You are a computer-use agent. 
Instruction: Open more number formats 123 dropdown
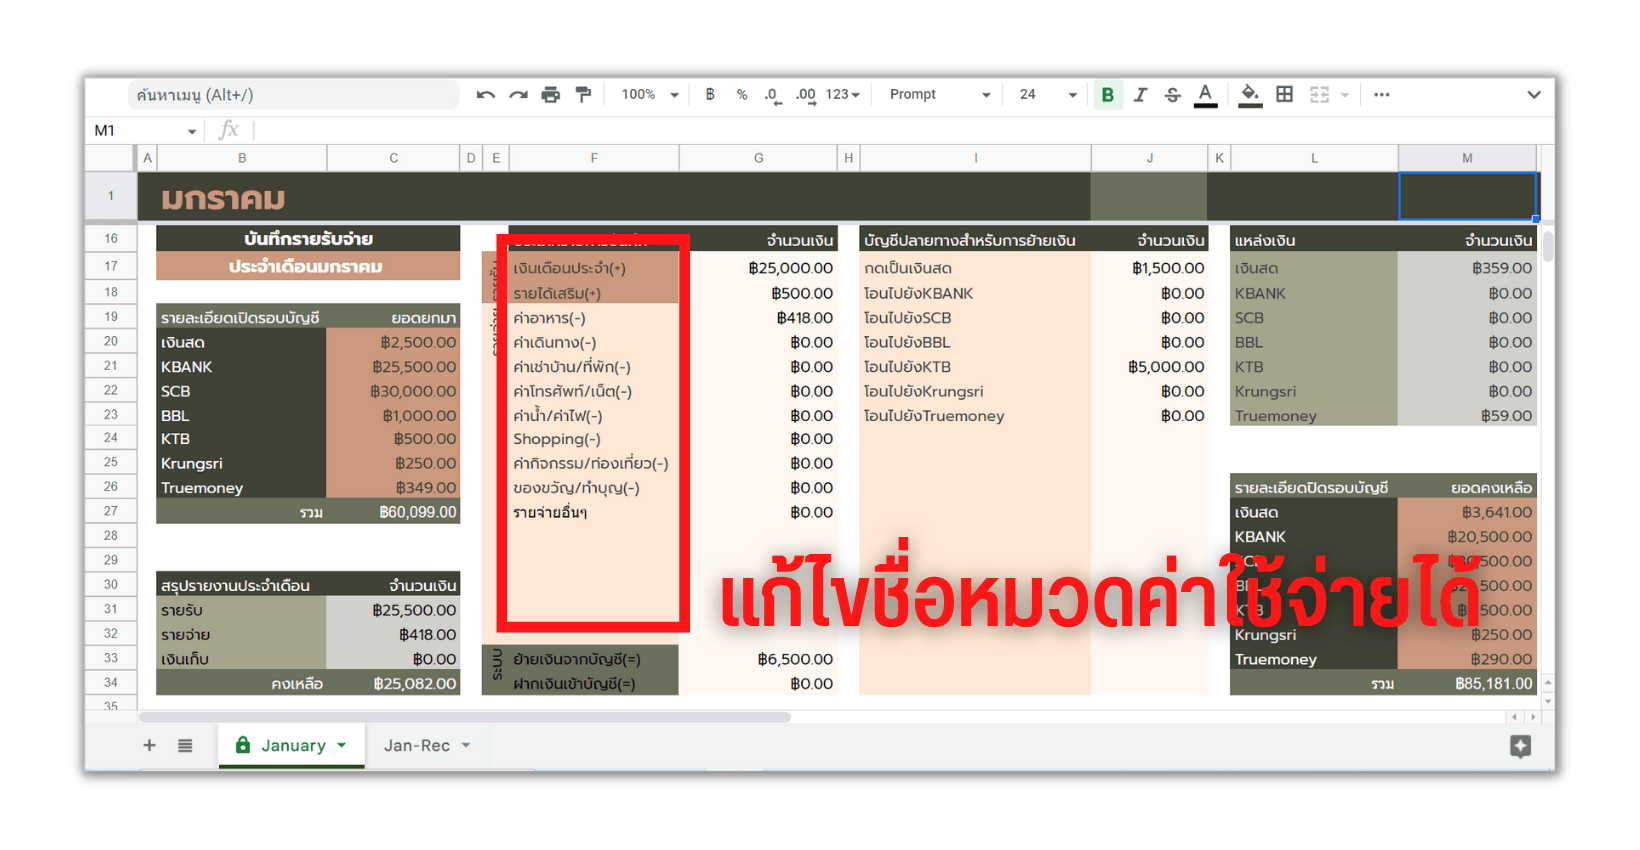pyautogui.click(x=842, y=95)
